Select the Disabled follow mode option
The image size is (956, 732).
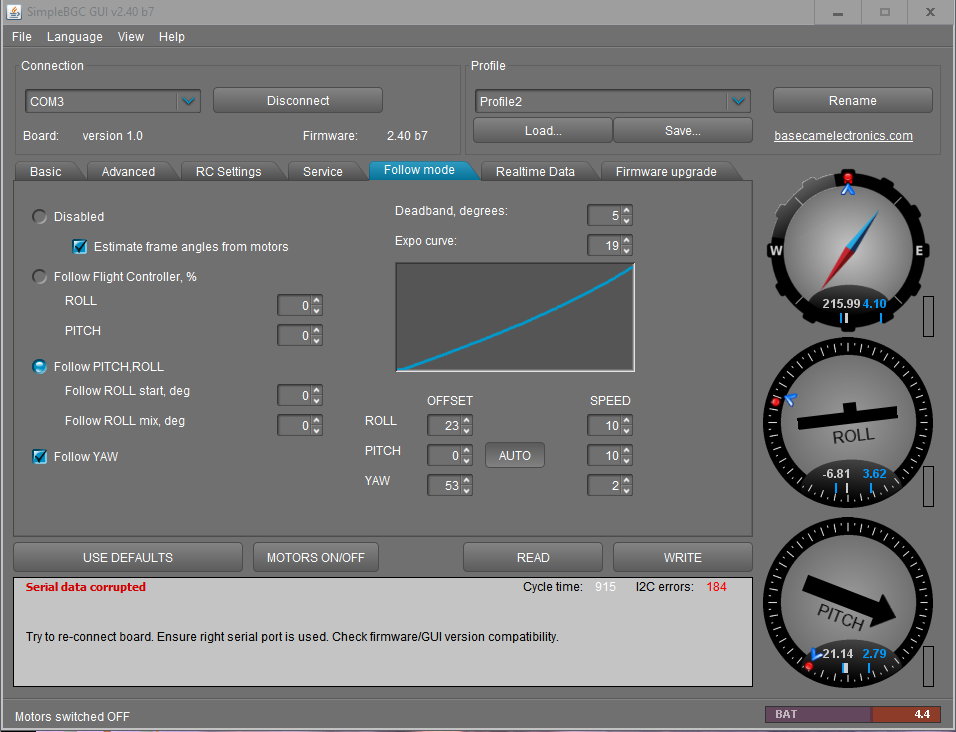pos(40,217)
